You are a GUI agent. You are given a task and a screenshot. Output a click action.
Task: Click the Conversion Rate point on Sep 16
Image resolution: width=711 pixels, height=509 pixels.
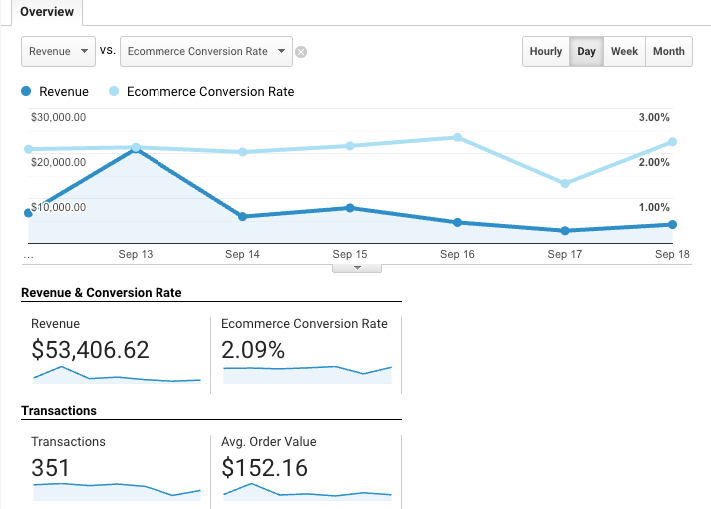point(458,137)
